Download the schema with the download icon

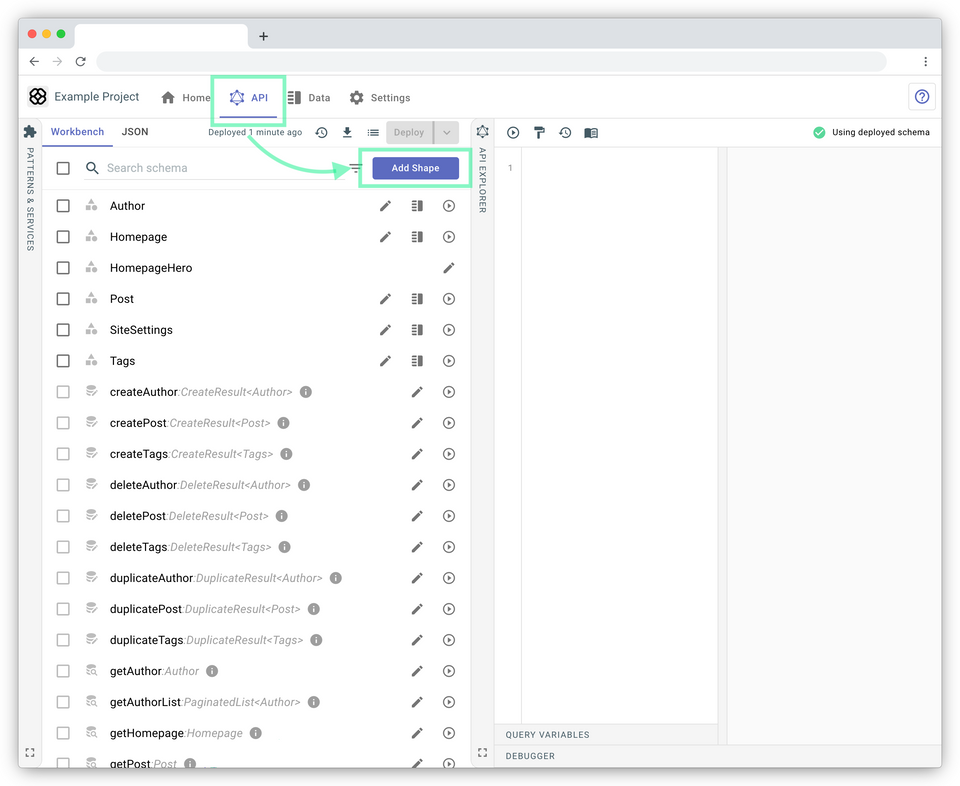[347, 133]
